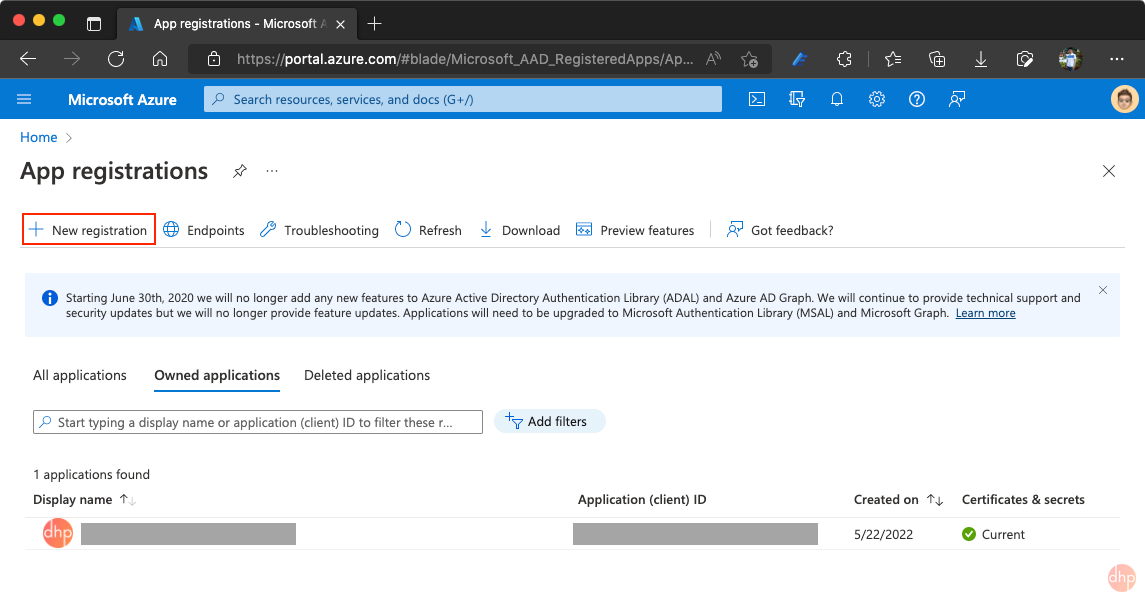Open Endpoints
The height and width of the screenshot is (599, 1145).
(x=204, y=230)
